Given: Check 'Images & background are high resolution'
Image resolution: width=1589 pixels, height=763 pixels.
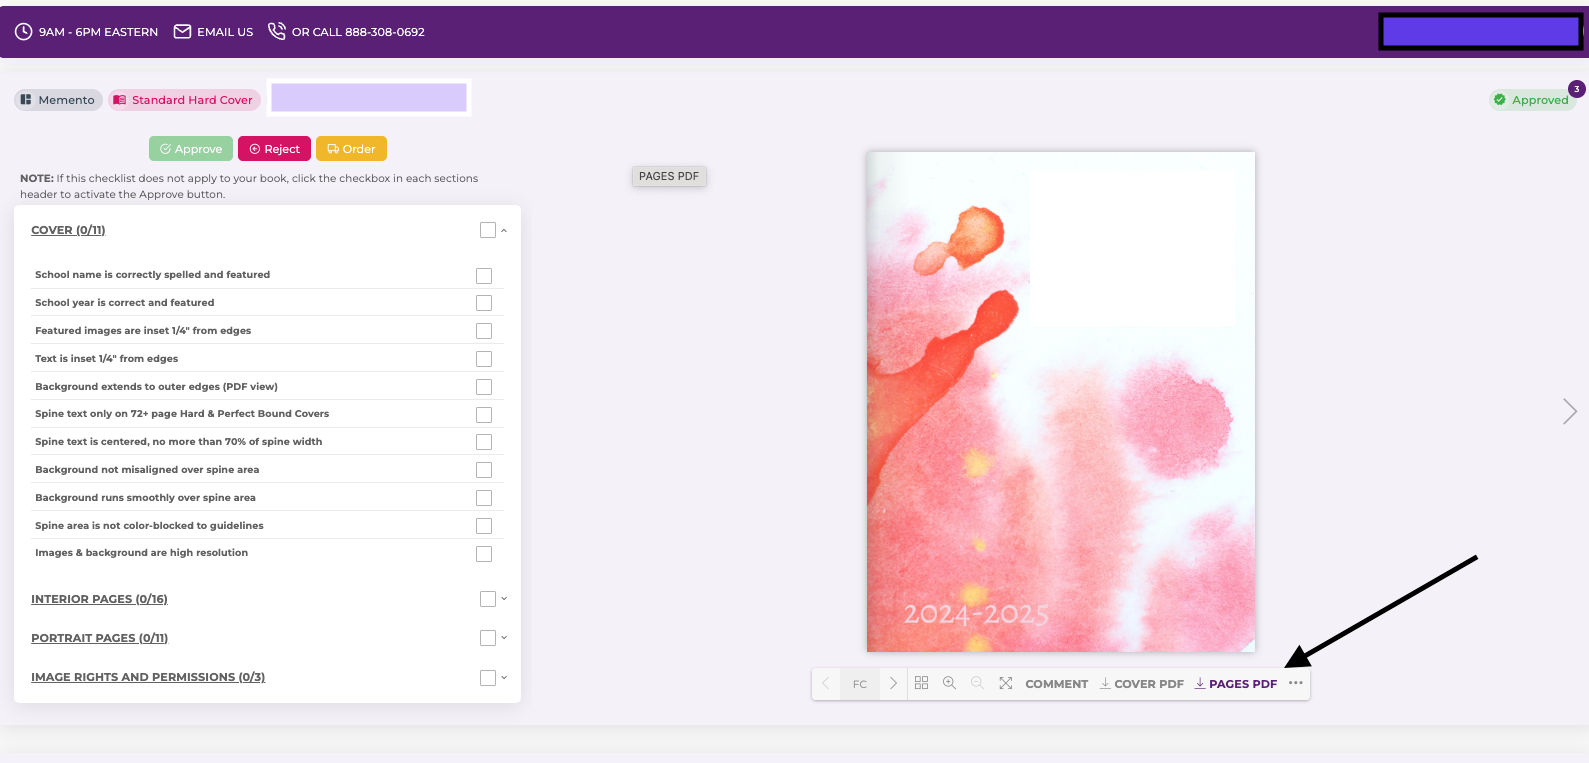Looking at the screenshot, I should click(x=484, y=553).
